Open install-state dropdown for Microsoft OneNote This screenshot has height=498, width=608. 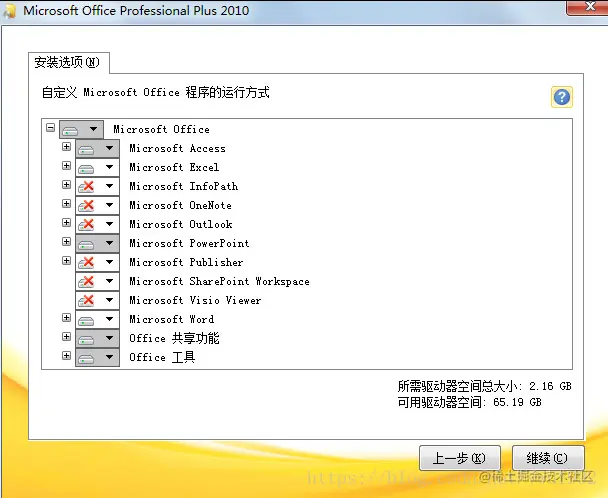97,205
